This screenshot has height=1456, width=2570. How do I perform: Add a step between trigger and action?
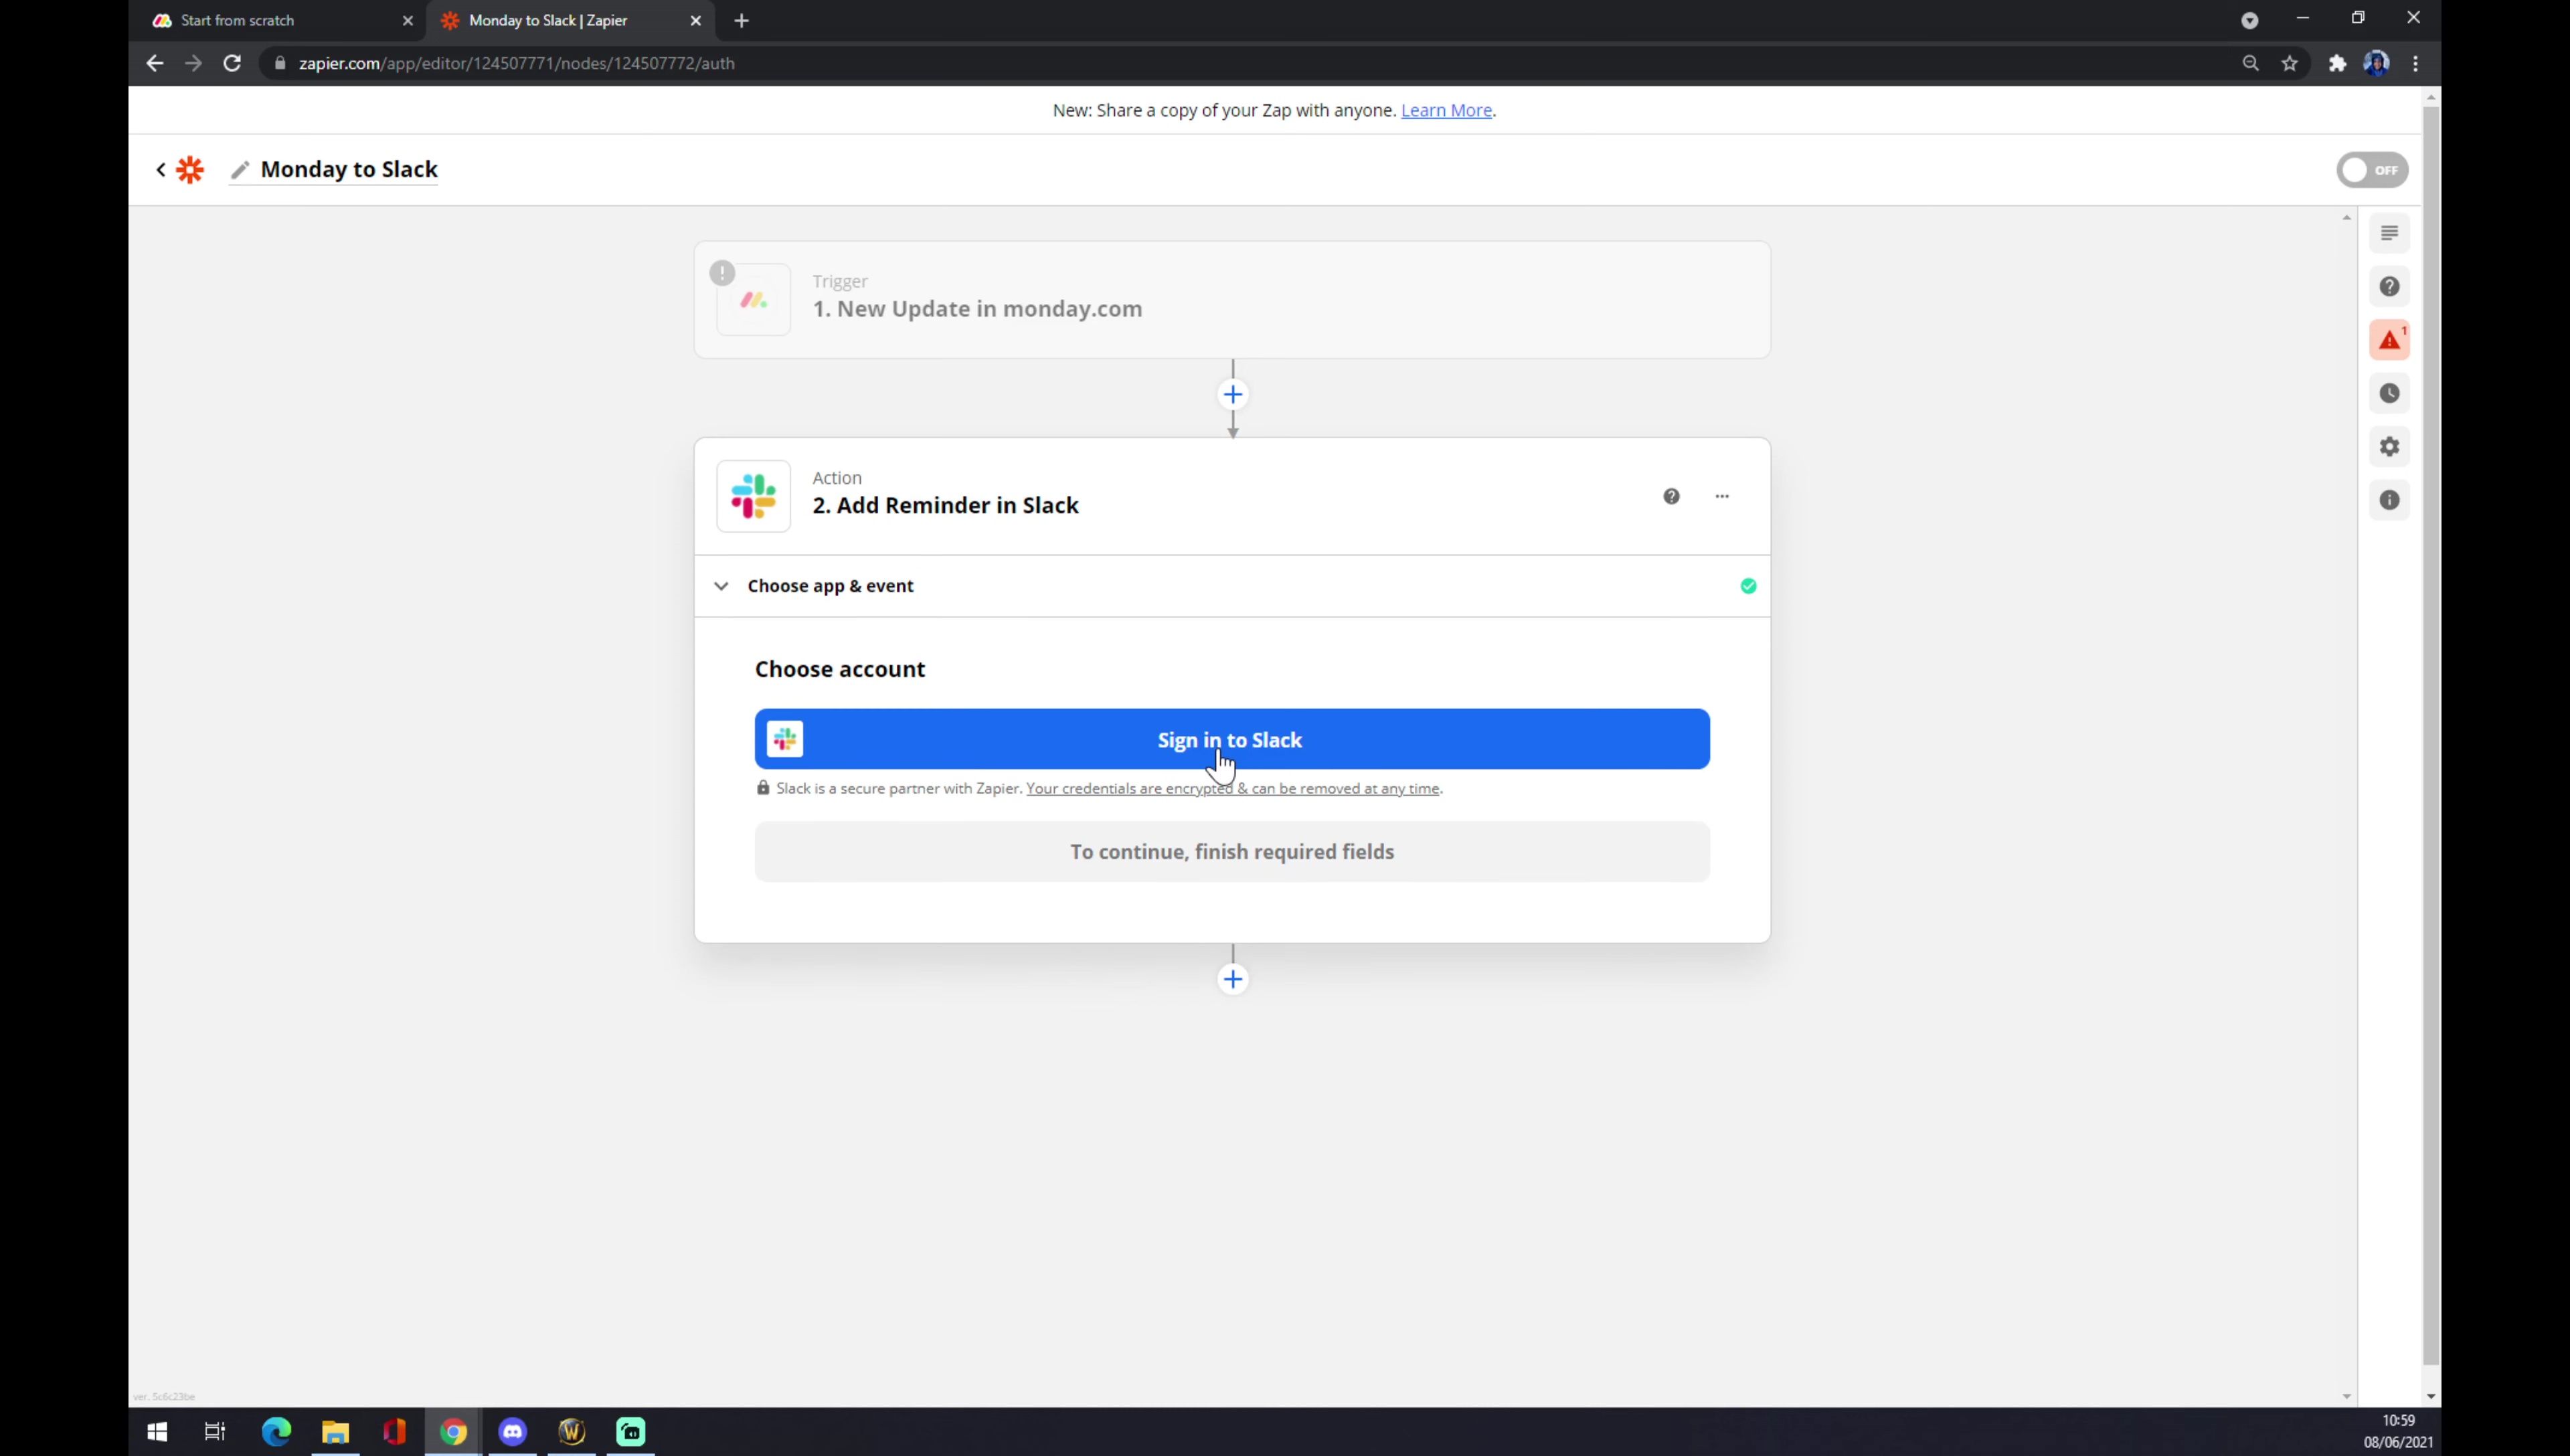tap(1232, 395)
